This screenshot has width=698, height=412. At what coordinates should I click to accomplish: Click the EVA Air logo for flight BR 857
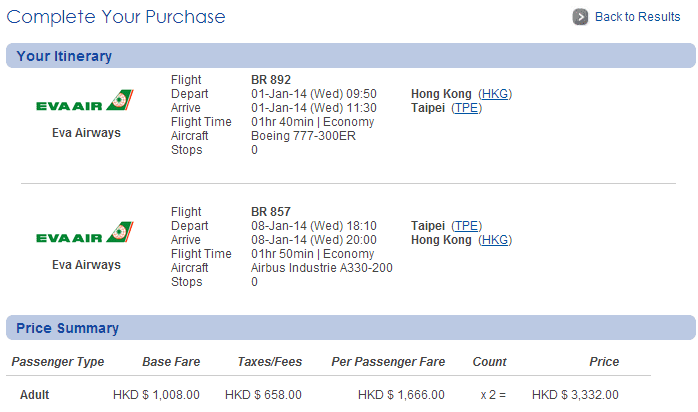(x=85, y=234)
